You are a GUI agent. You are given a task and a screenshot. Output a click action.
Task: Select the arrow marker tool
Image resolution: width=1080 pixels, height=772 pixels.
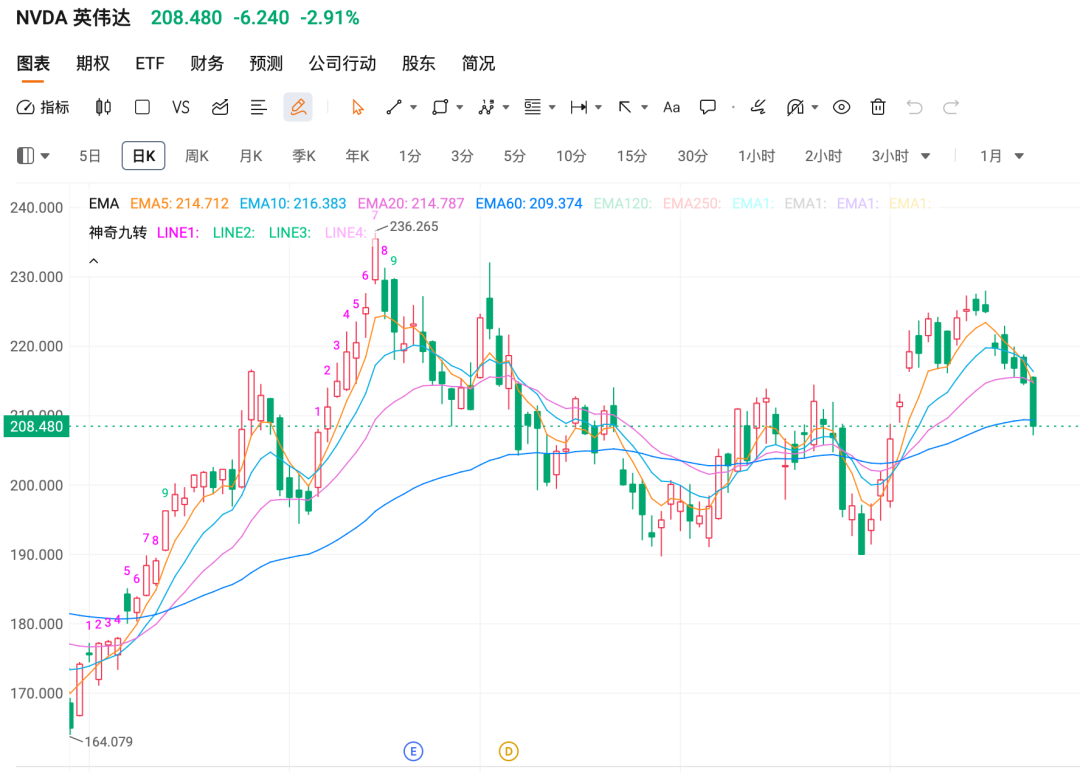pyautogui.click(x=625, y=107)
